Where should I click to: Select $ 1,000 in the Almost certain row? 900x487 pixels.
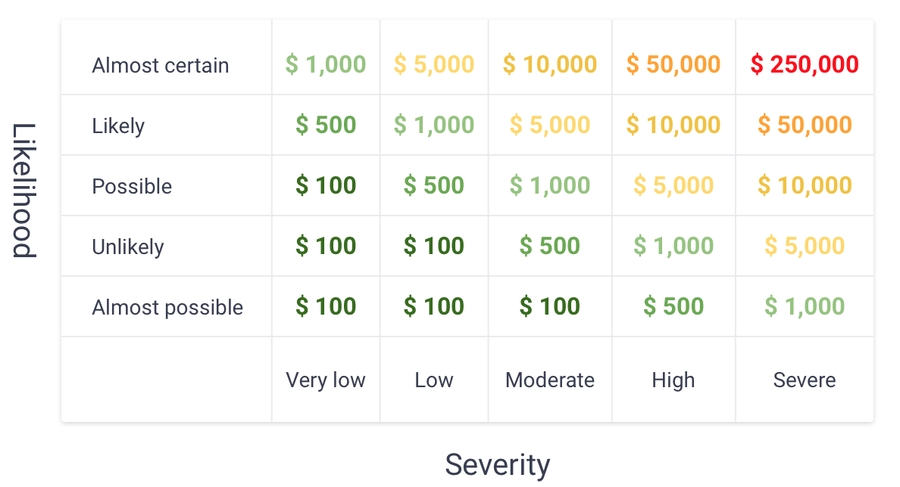tap(325, 65)
